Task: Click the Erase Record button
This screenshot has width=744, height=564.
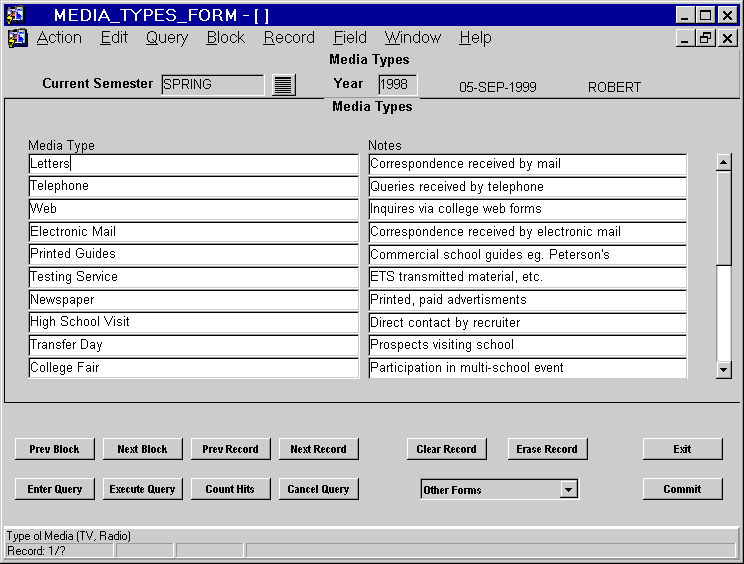Action: coord(547,449)
